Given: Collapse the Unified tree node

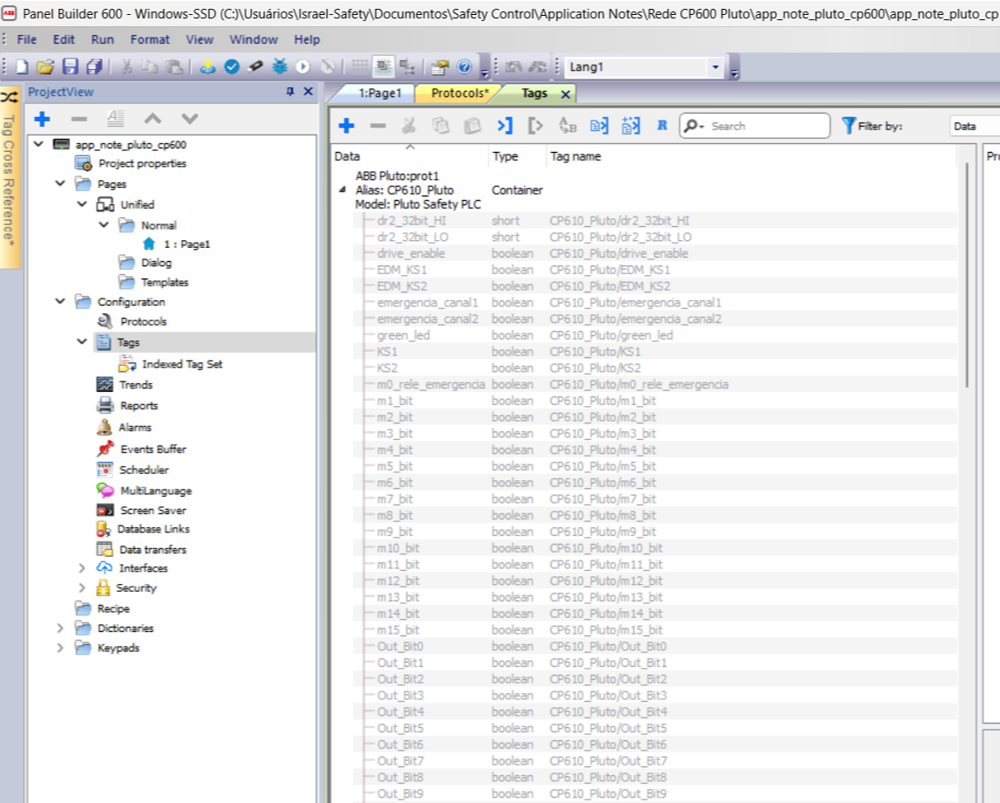Looking at the screenshot, I should (82, 204).
